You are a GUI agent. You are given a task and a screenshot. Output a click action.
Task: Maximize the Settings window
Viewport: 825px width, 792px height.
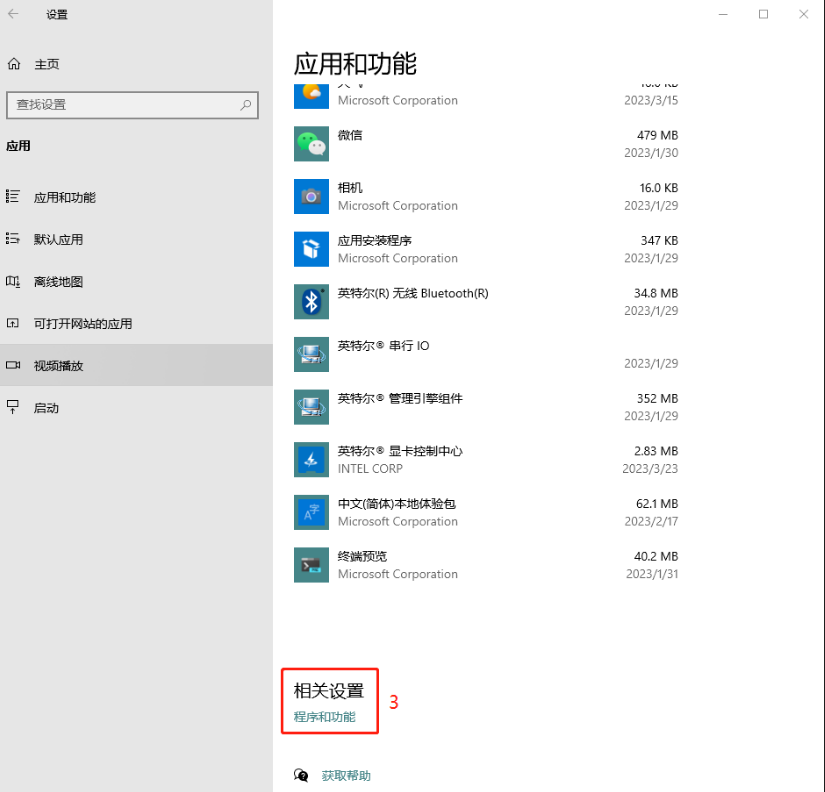point(763,14)
